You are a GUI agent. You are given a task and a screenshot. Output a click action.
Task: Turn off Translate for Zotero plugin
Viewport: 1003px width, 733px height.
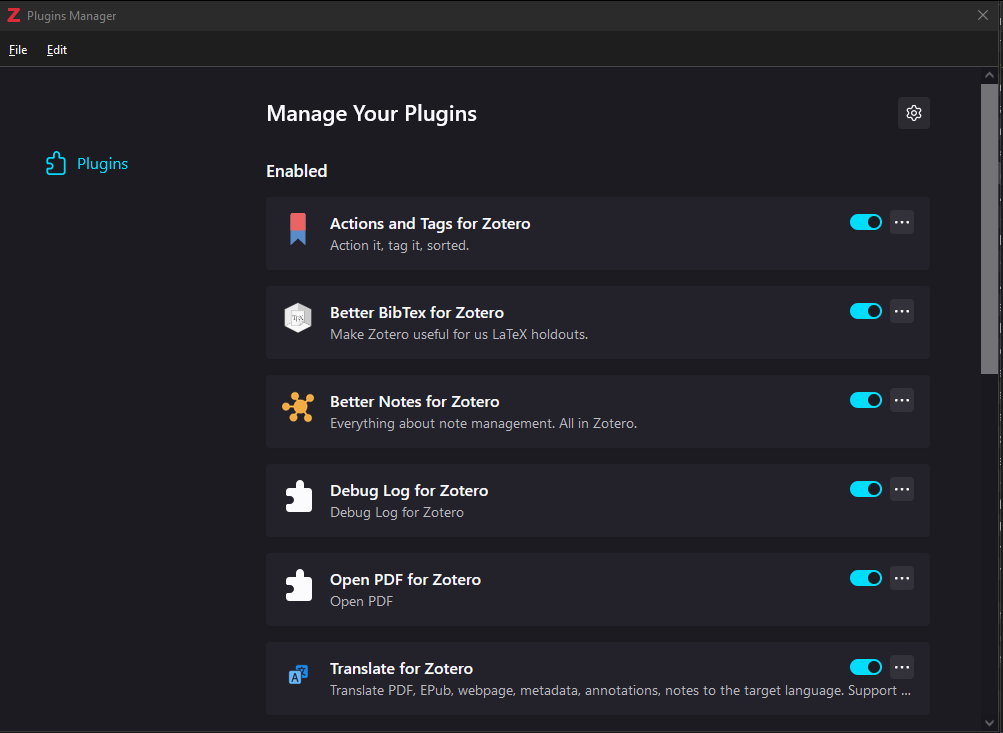click(865, 667)
